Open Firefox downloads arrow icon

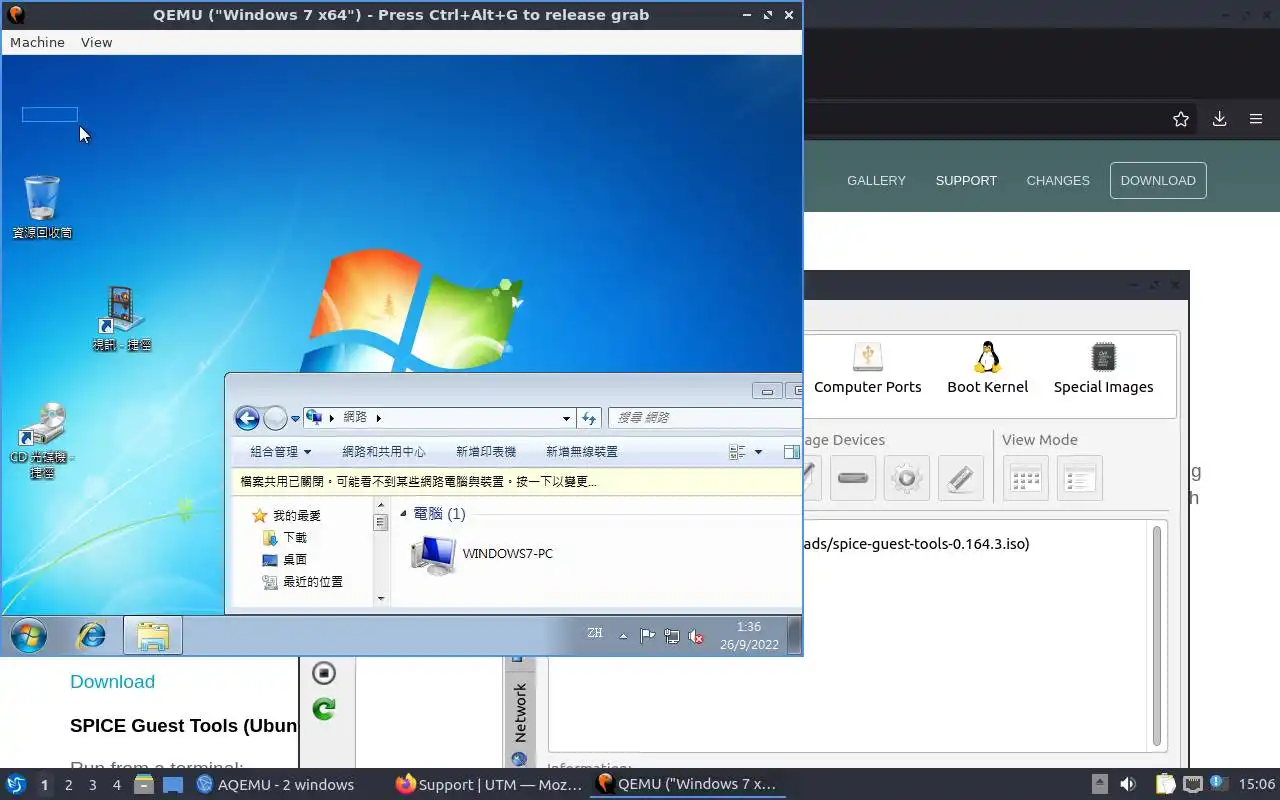pos(1219,119)
